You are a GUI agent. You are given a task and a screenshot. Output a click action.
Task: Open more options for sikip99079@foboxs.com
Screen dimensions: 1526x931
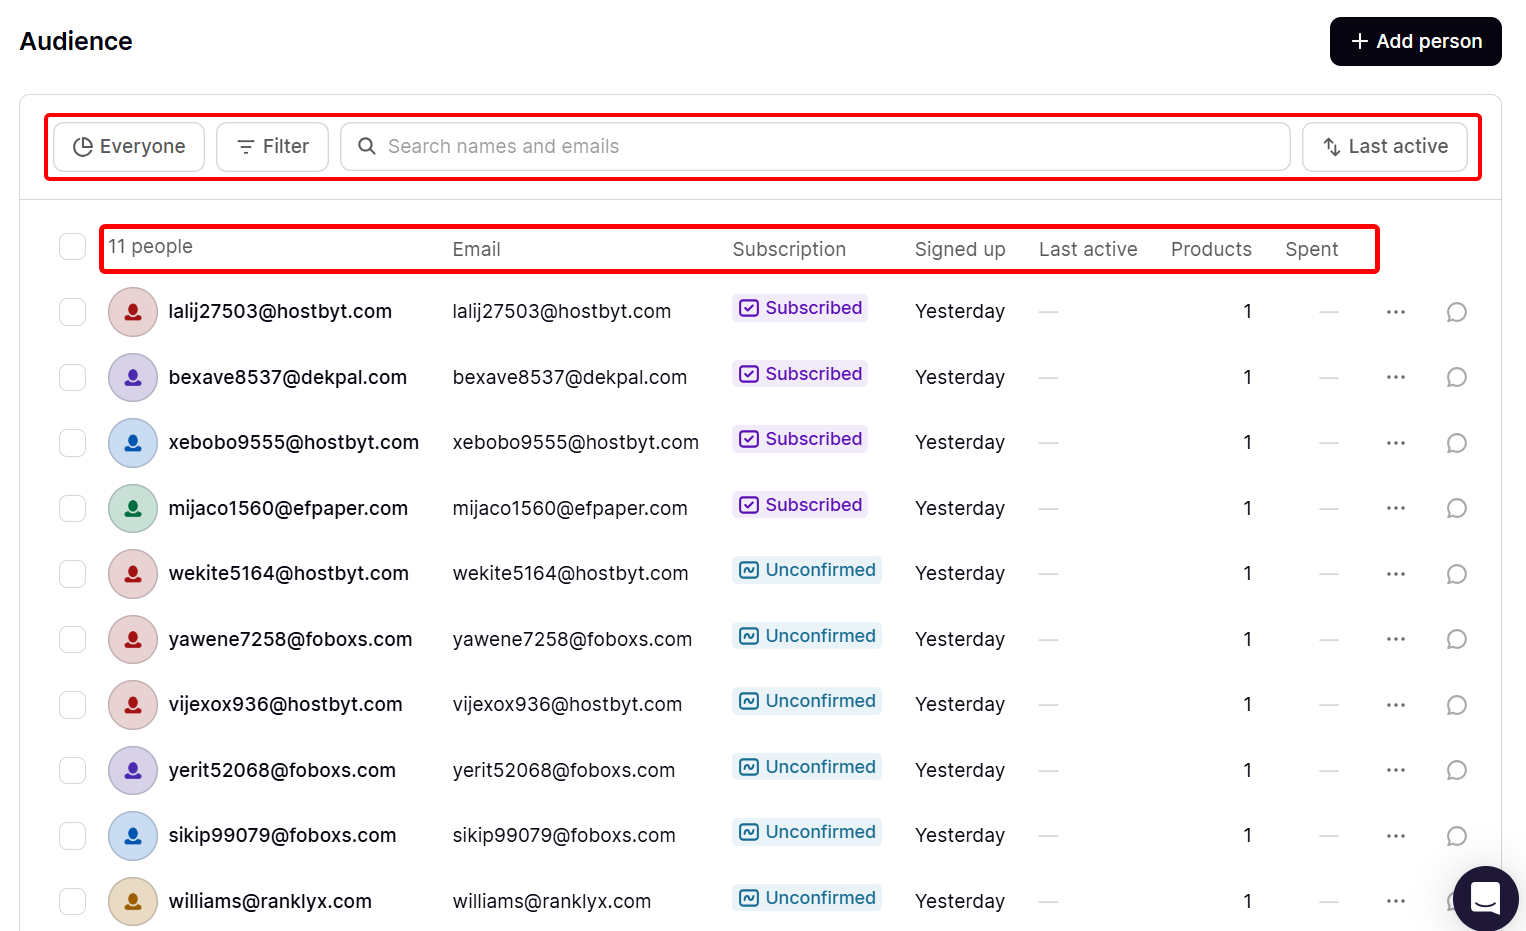[x=1396, y=836]
